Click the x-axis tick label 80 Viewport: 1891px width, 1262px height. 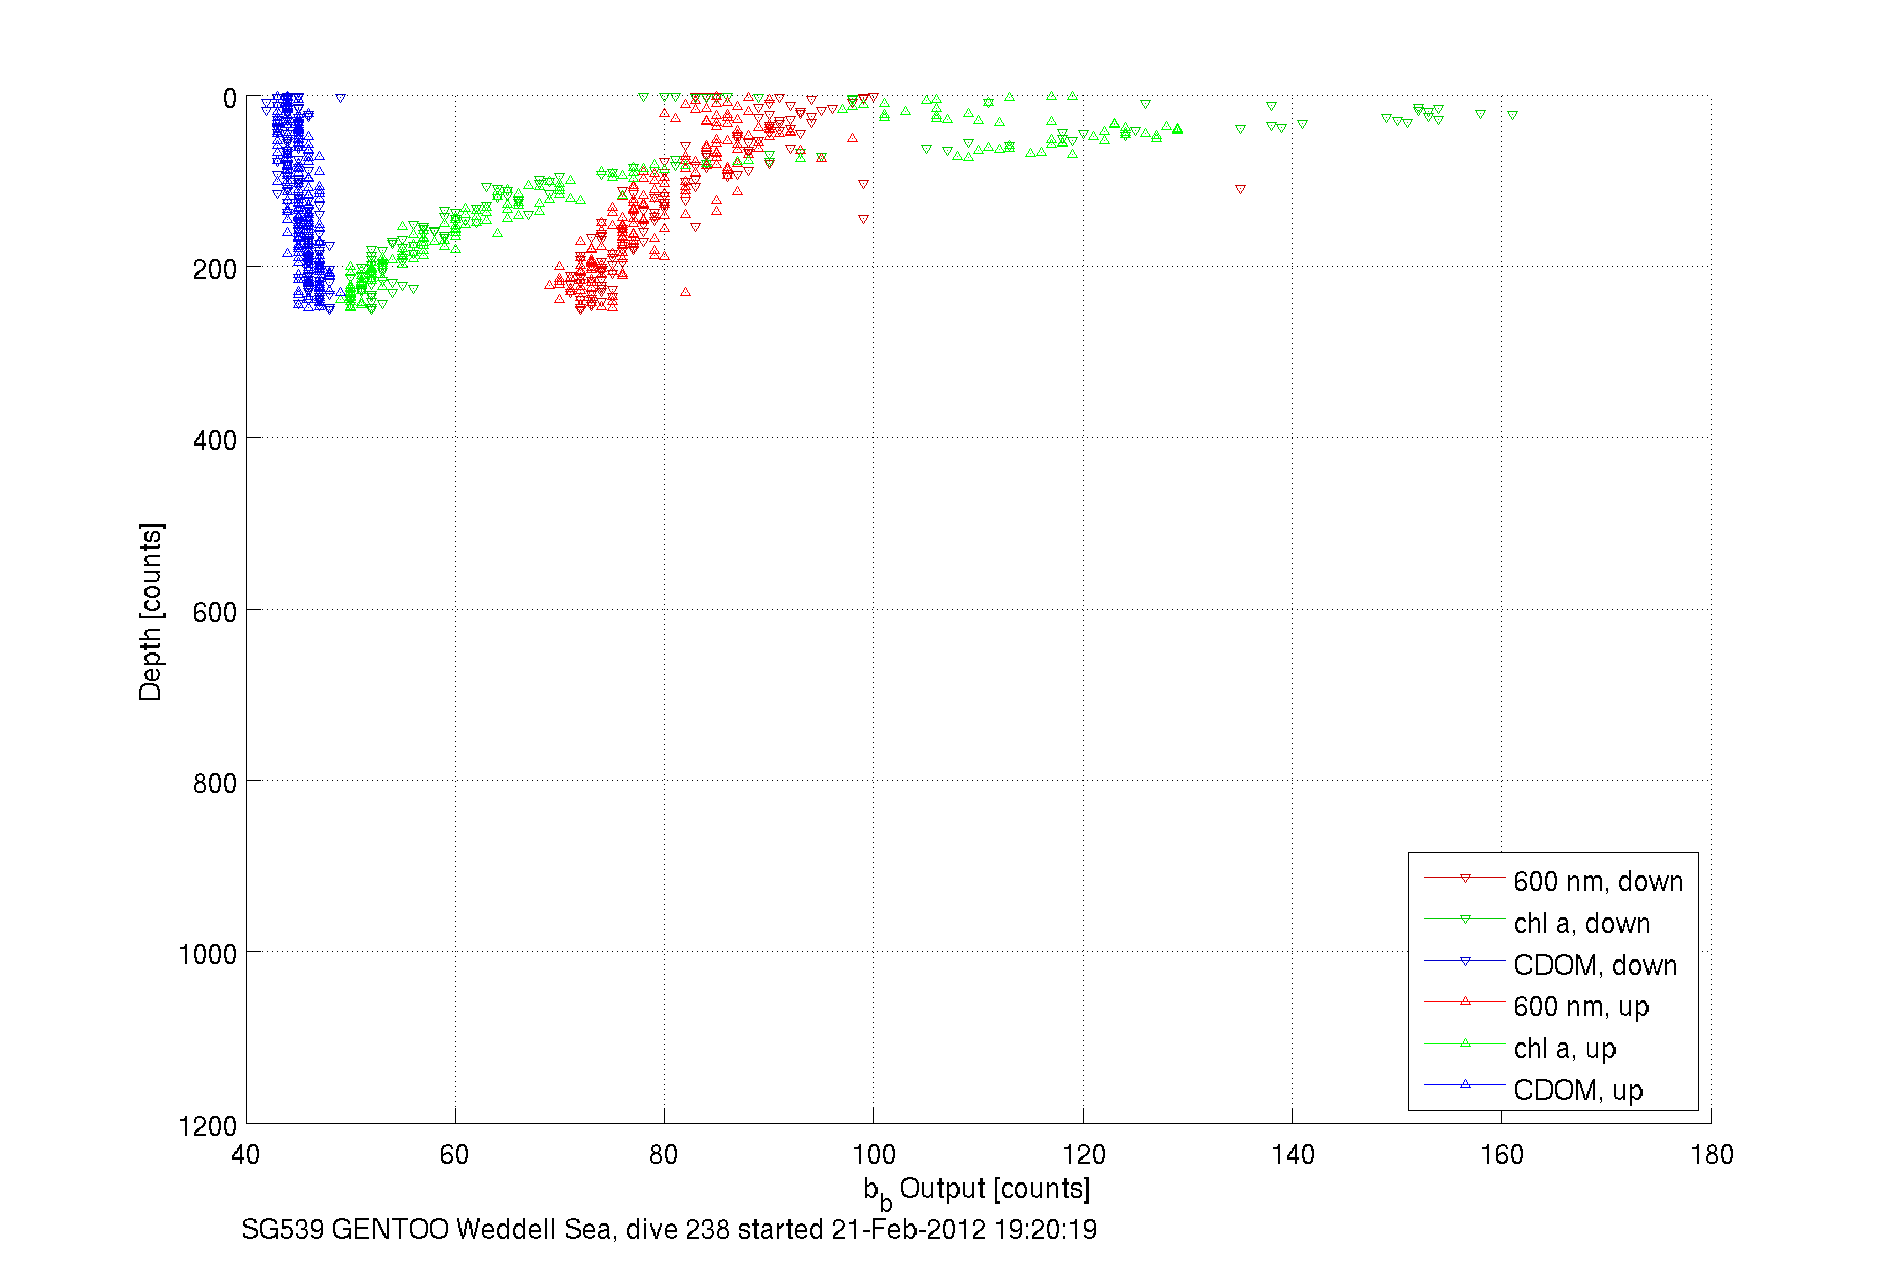(664, 1155)
